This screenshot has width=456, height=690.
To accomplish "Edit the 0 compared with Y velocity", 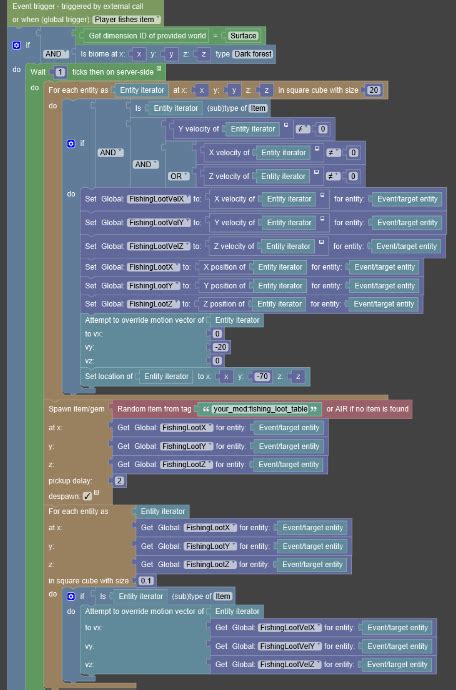I will 323,129.
